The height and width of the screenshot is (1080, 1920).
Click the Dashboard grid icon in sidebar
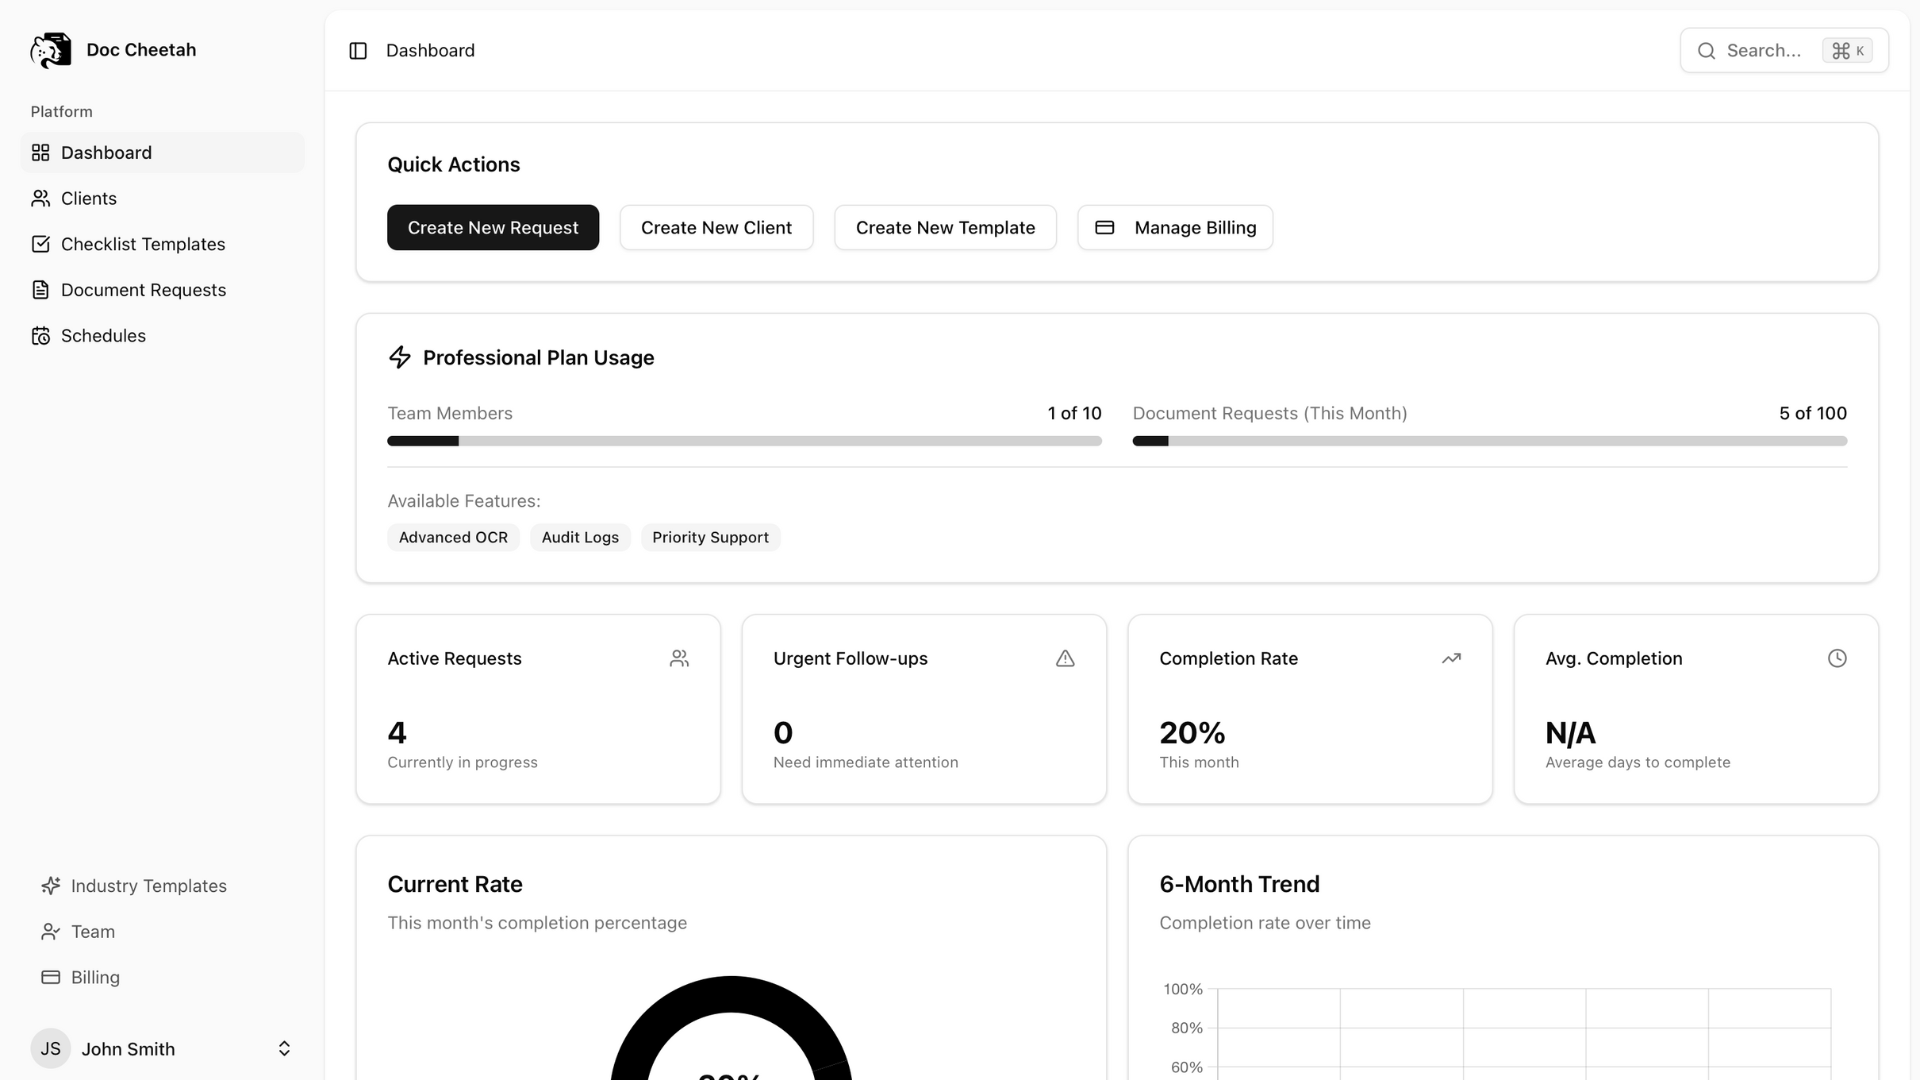click(x=40, y=153)
